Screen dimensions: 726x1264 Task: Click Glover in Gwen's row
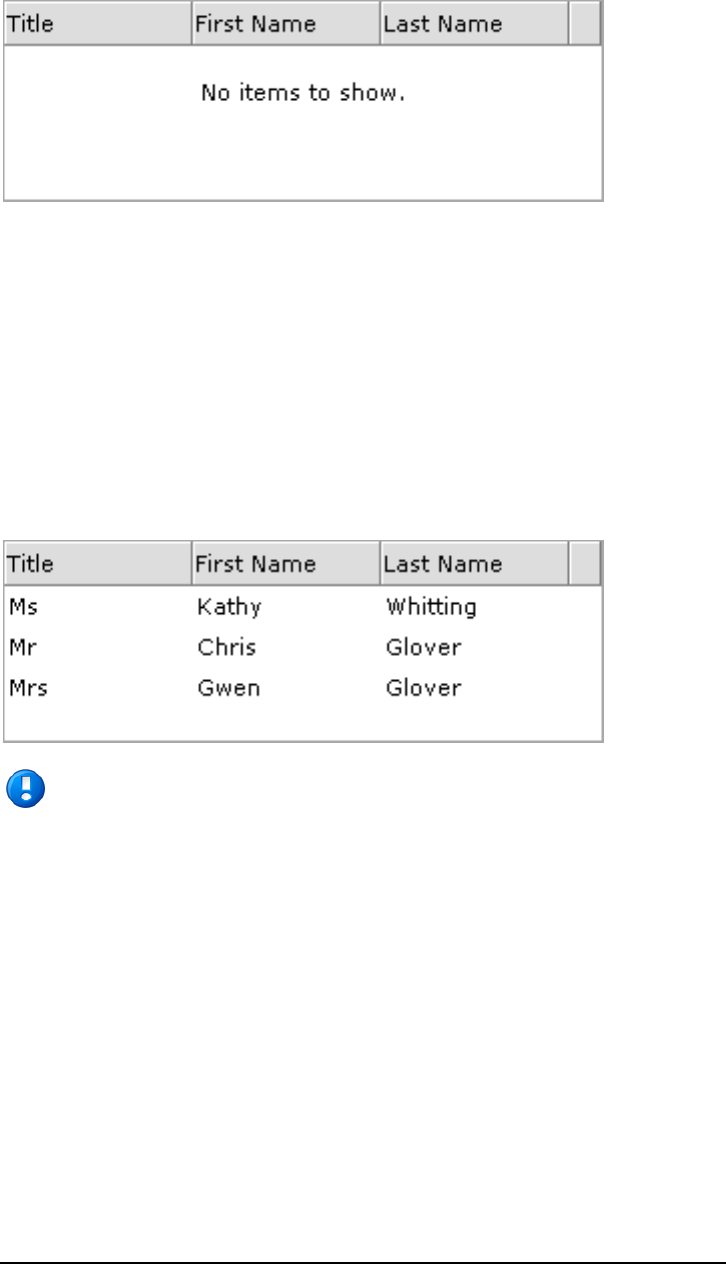point(423,688)
